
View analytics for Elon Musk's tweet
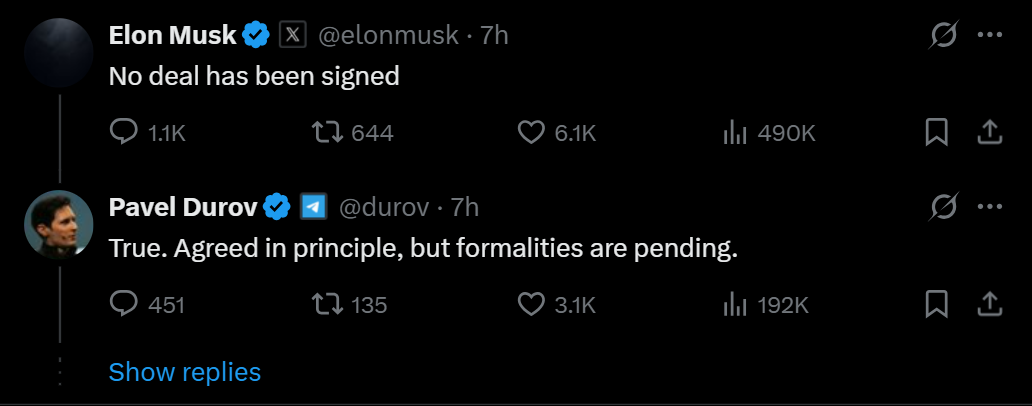(736, 133)
